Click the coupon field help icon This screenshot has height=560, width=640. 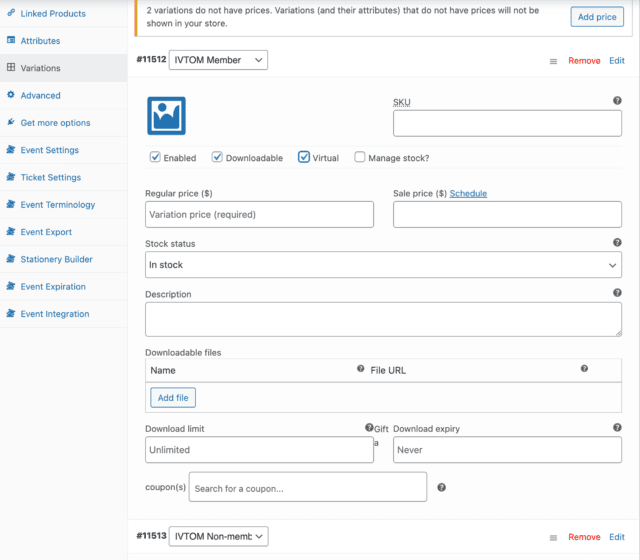[442, 488]
